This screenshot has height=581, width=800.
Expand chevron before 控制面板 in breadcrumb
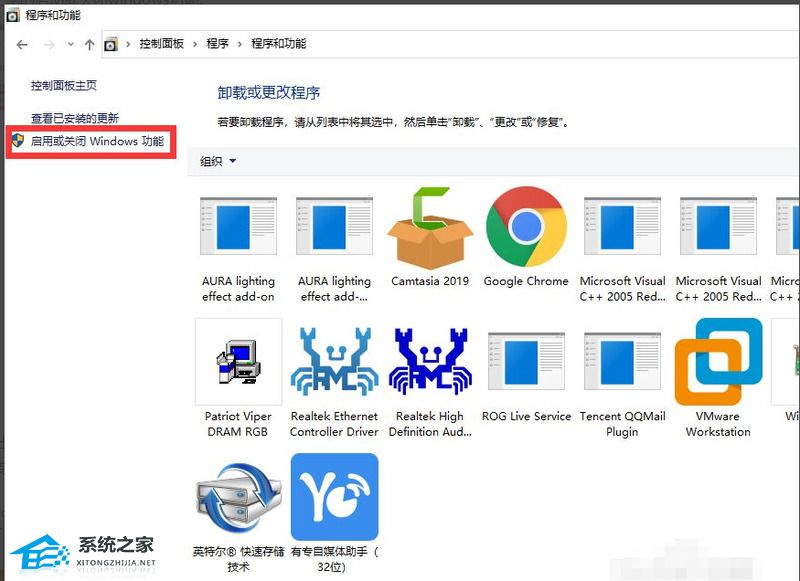(128, 44)
